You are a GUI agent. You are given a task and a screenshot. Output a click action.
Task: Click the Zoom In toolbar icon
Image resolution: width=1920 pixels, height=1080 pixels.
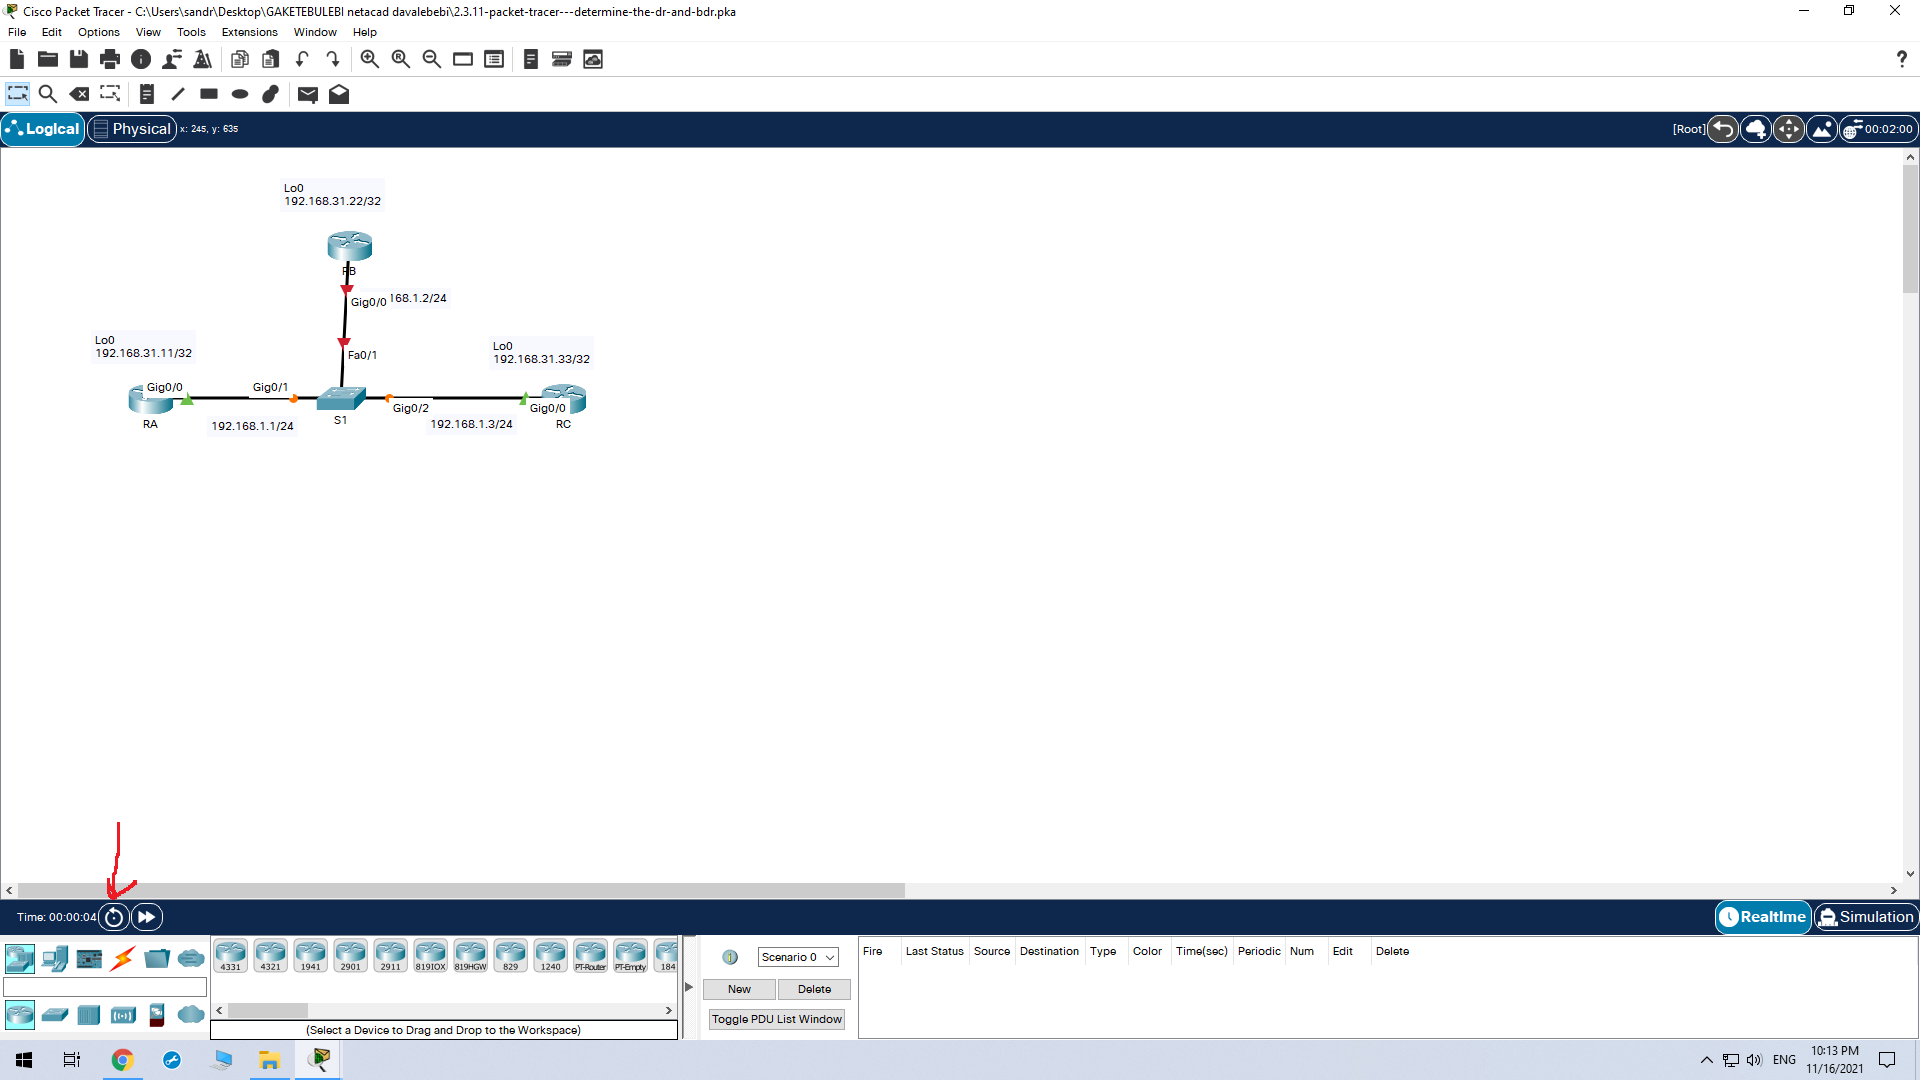369,59
